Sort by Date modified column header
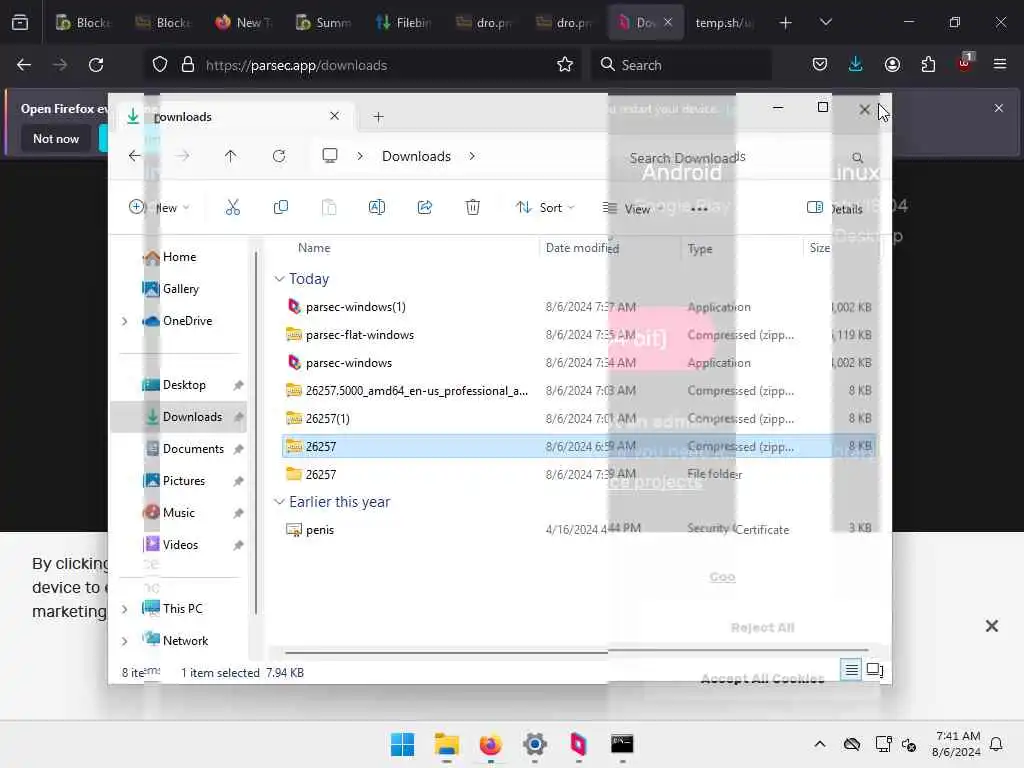The image size is (1024, 768). point(582,248)
